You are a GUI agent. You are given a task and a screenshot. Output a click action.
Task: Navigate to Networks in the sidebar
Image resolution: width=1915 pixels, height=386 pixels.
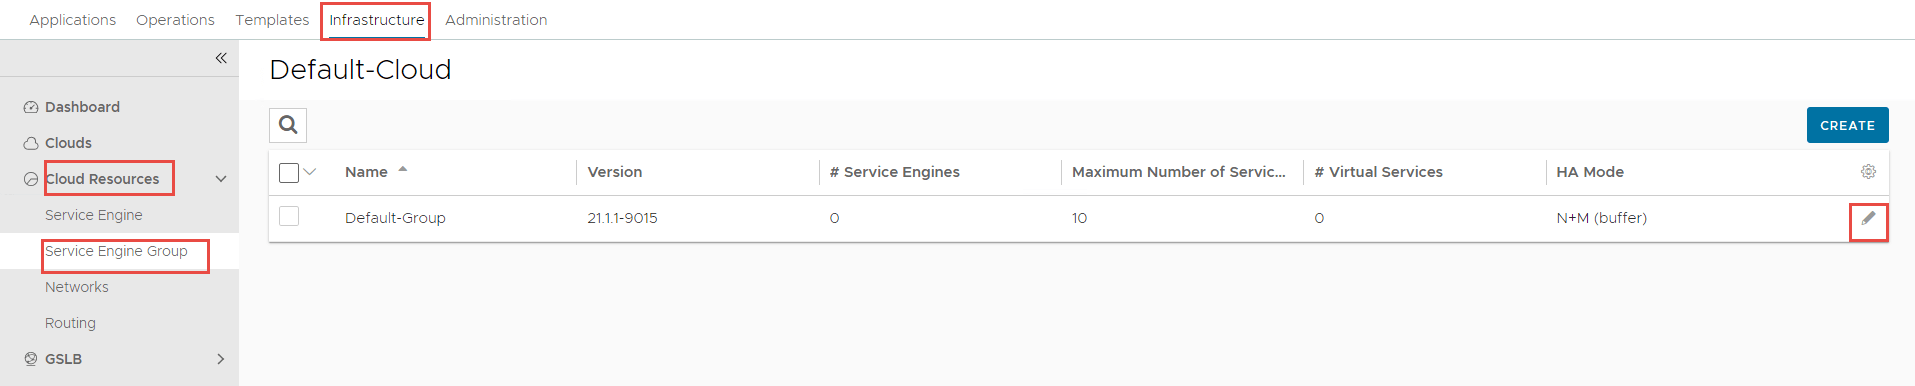77,287
